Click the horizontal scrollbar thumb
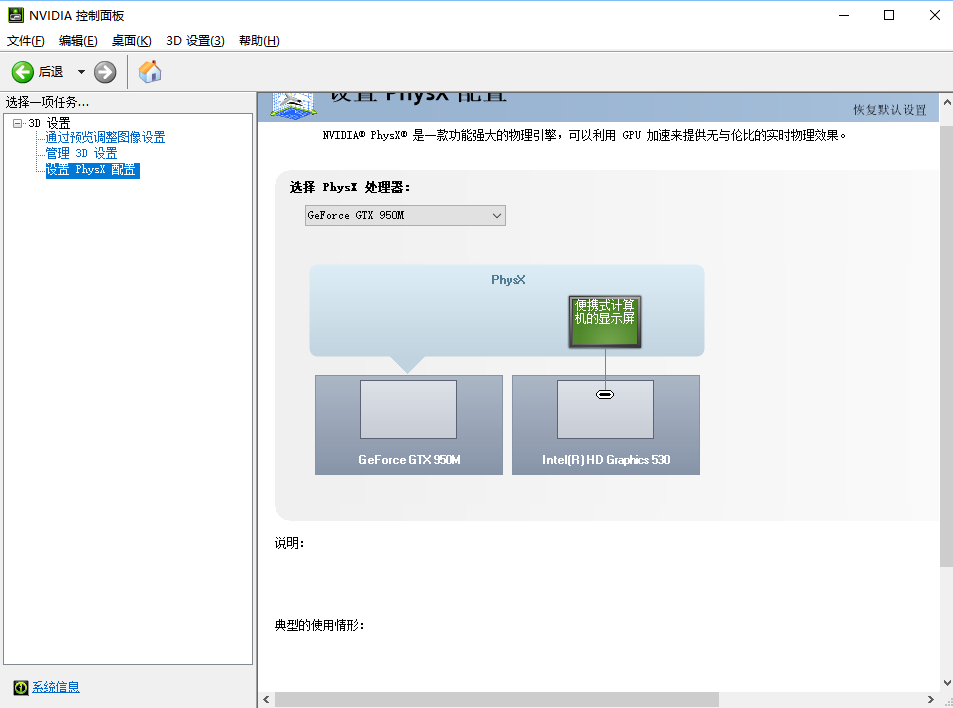This screenshot has width=953, height=708. (497, 699)
